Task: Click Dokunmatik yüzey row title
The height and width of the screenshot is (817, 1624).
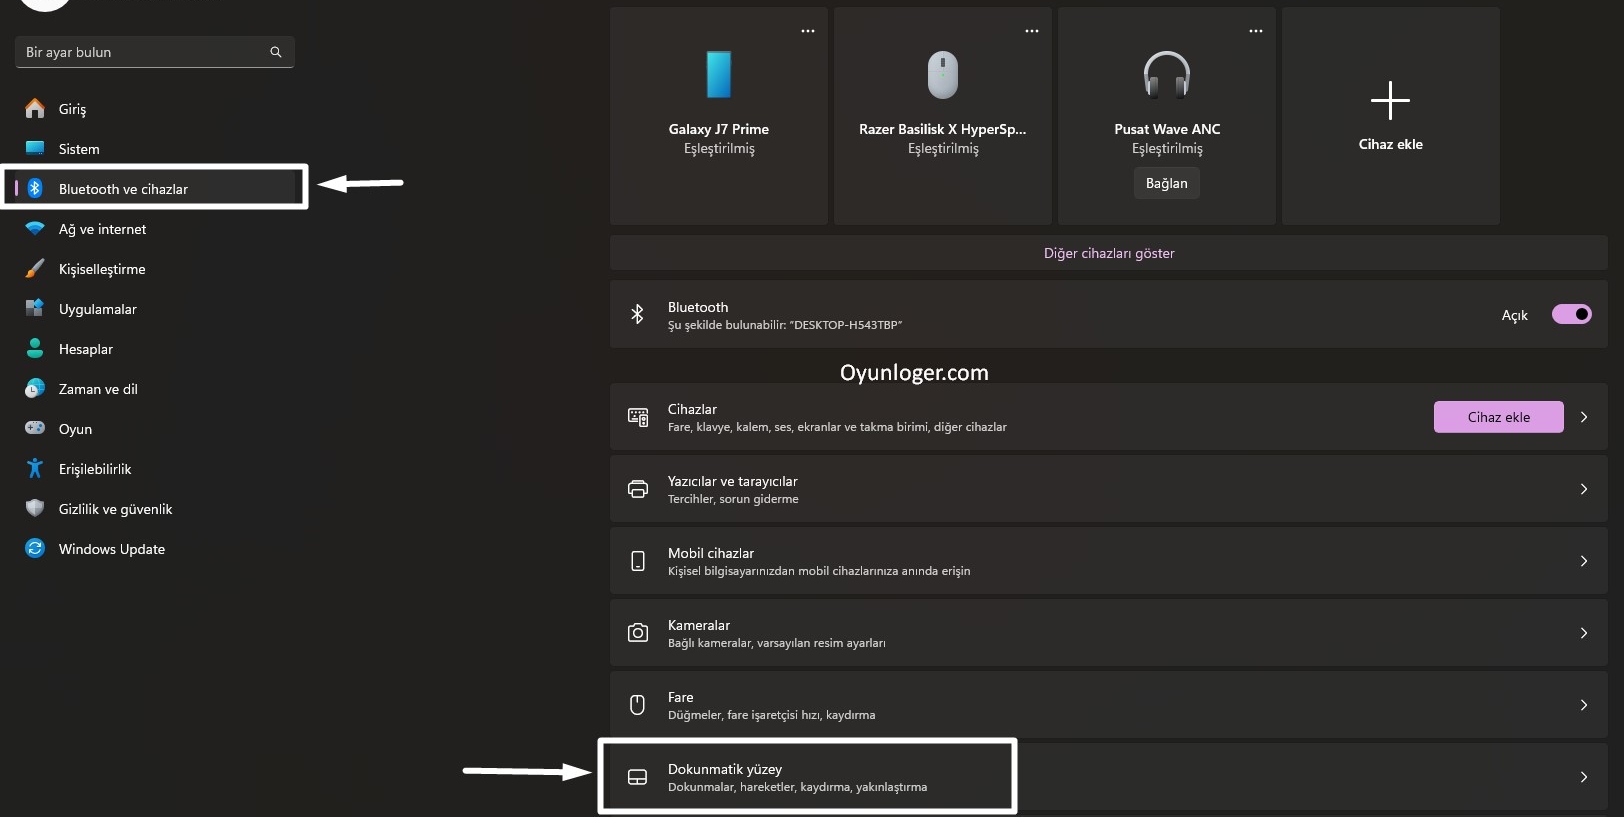Action: coord(725,769)
